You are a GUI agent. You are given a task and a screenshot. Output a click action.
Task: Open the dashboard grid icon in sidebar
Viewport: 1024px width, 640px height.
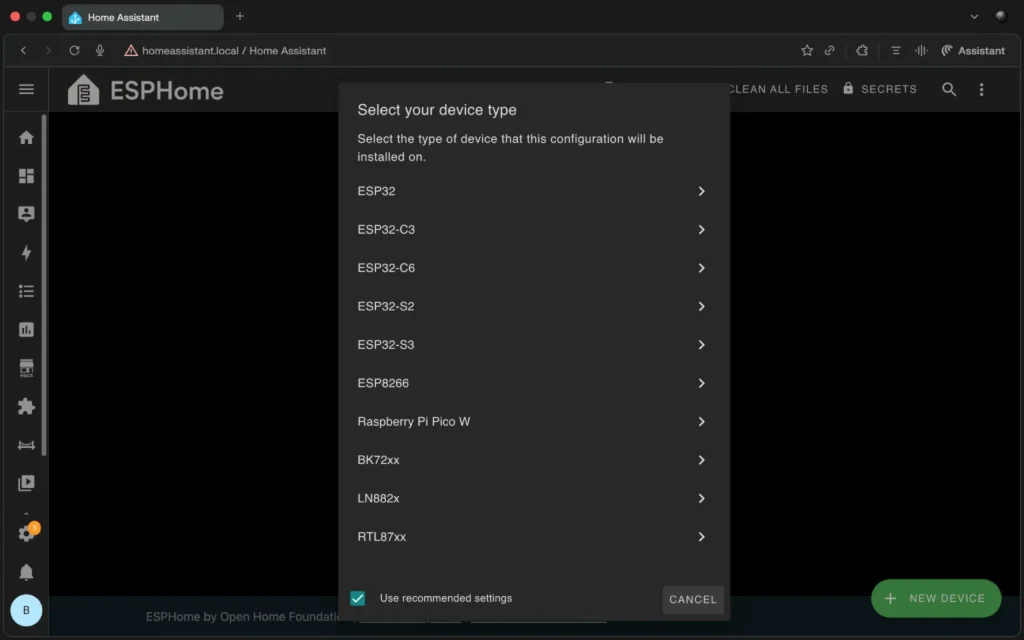[x=26, y=176]
